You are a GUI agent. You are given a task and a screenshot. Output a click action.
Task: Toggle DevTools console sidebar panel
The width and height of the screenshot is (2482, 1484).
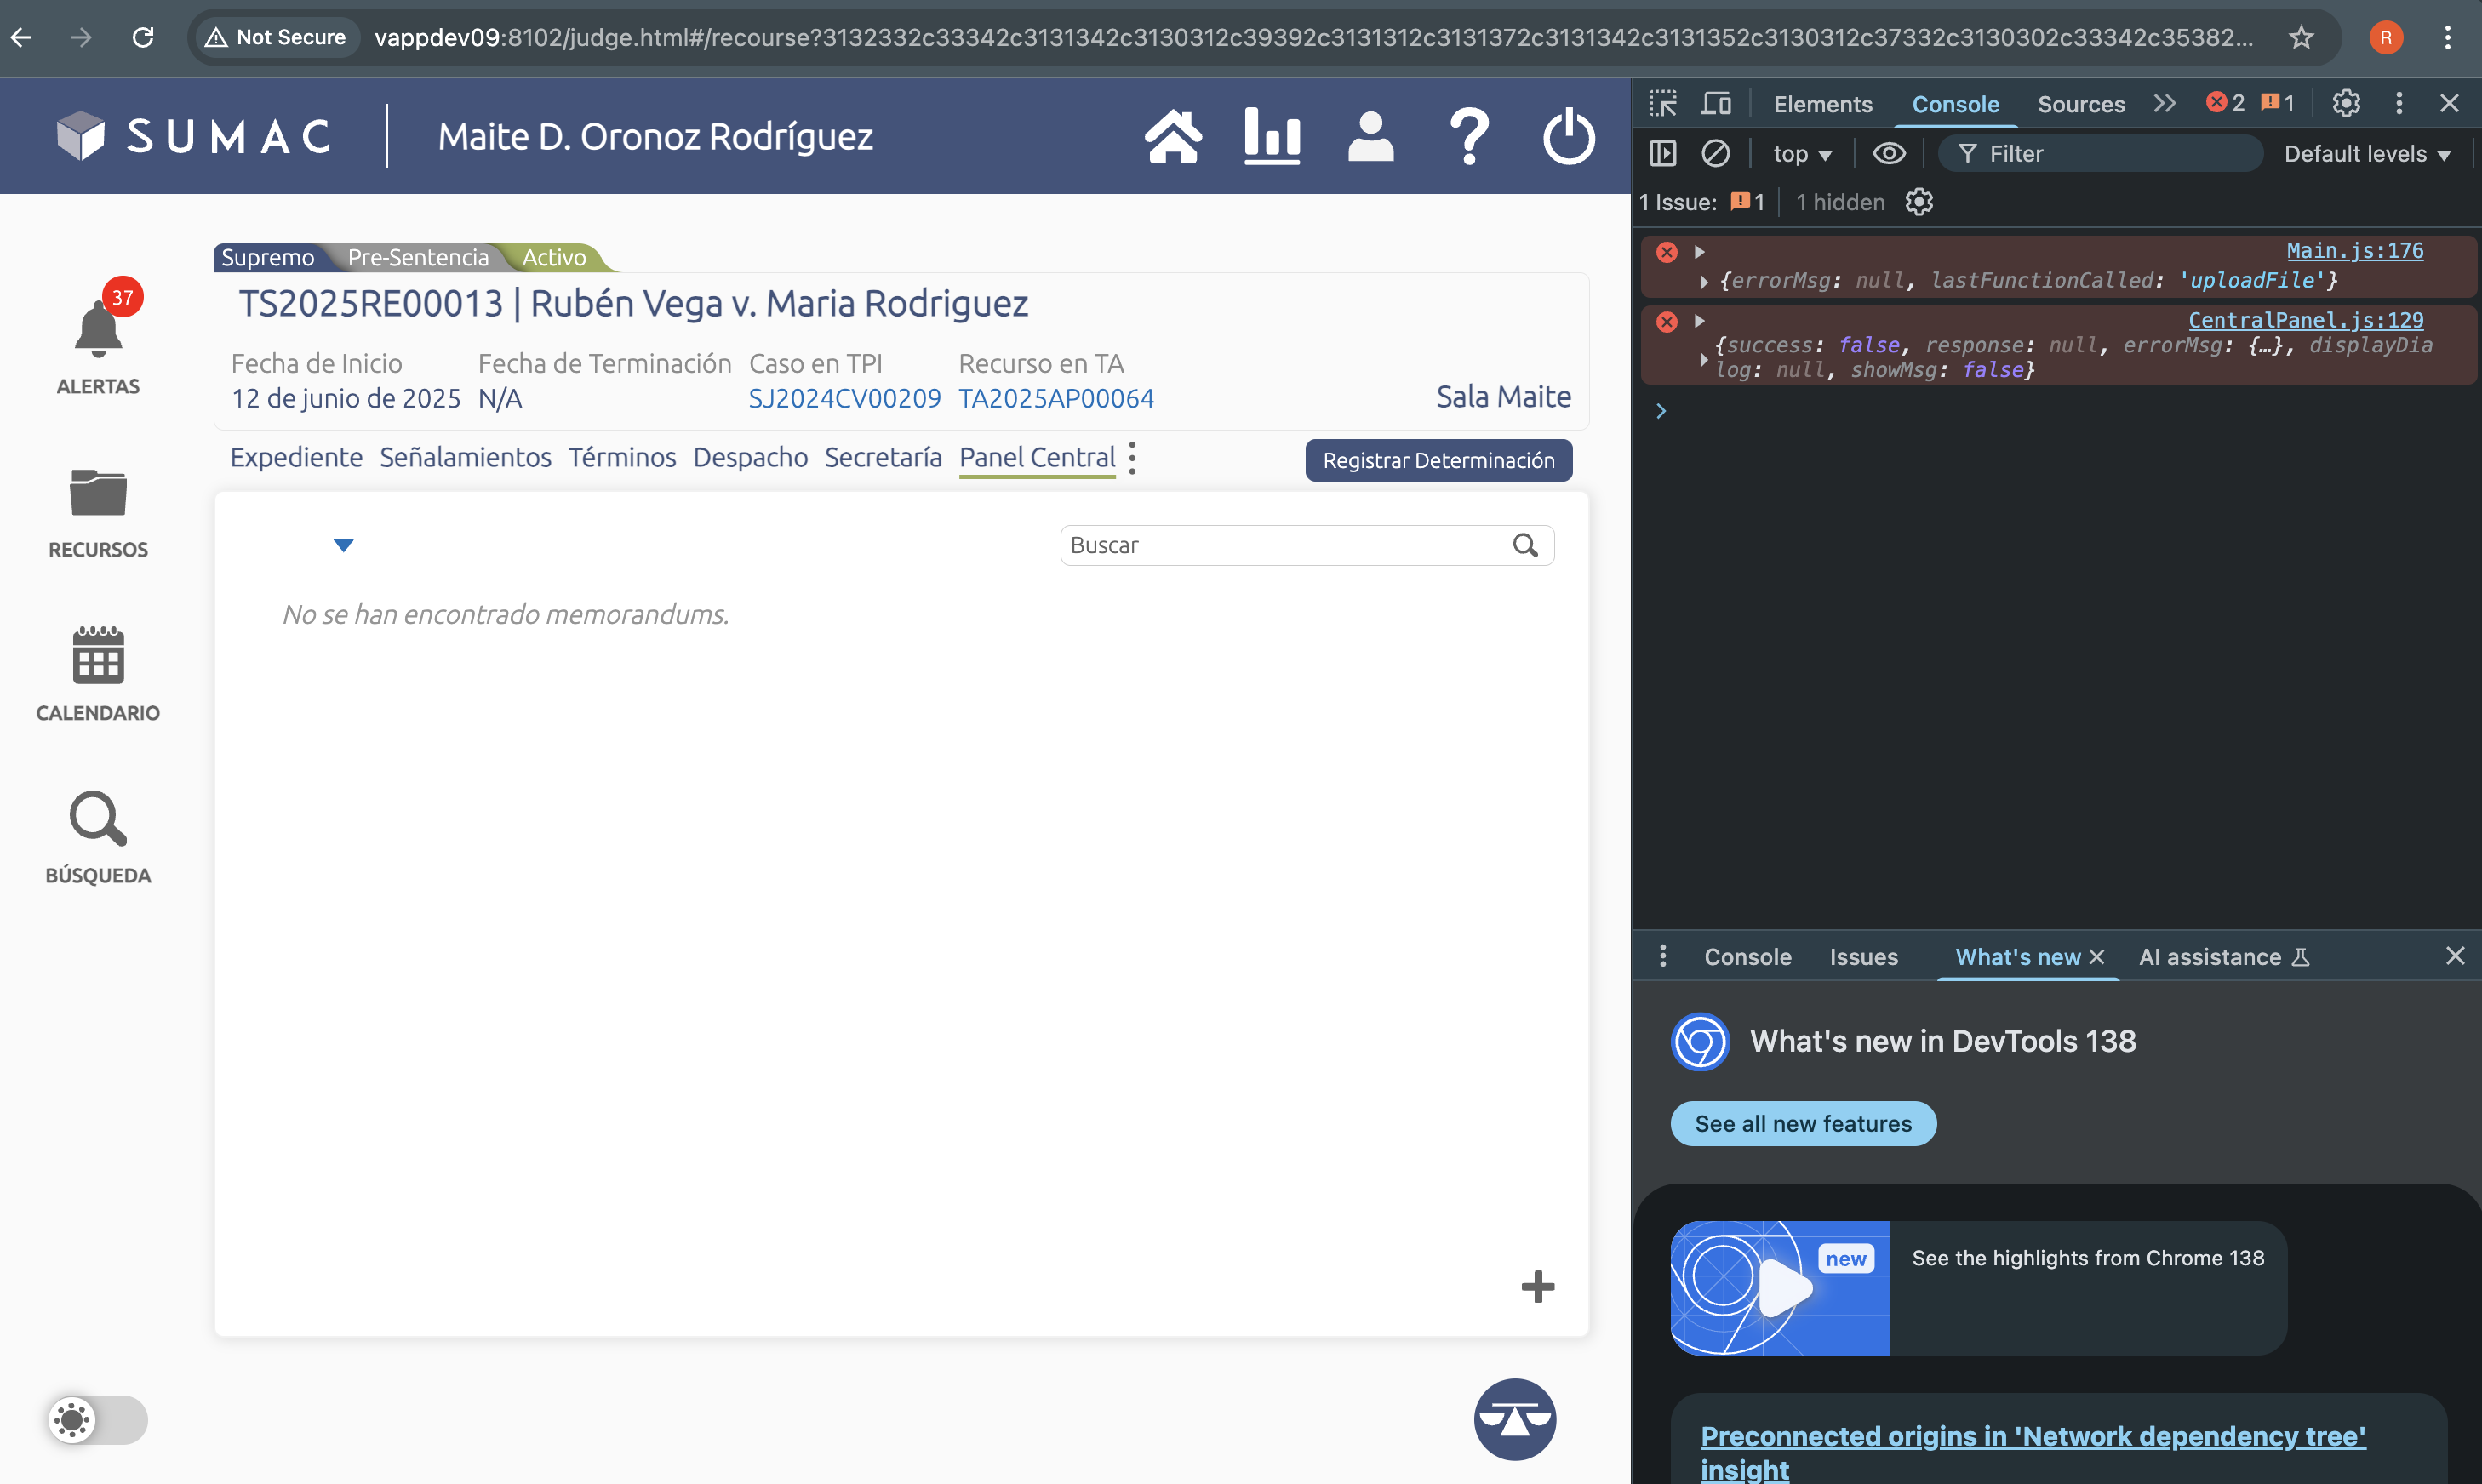1662,154
